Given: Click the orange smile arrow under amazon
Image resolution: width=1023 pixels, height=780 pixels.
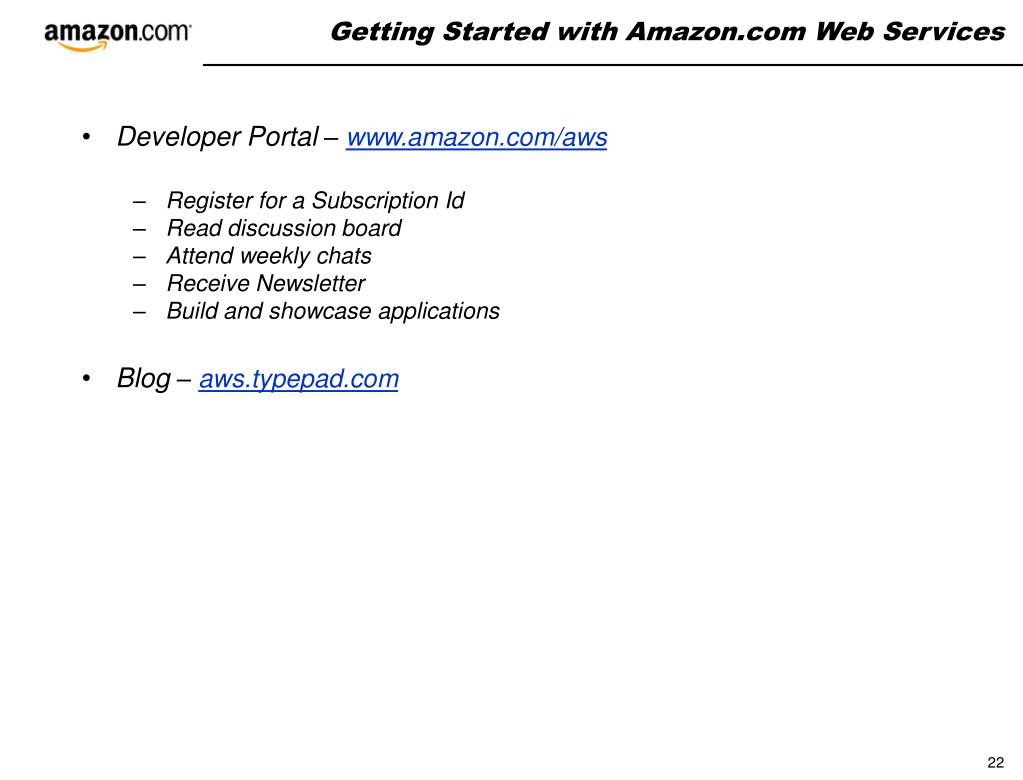Looking at the screenshot, I should [84, 46].
